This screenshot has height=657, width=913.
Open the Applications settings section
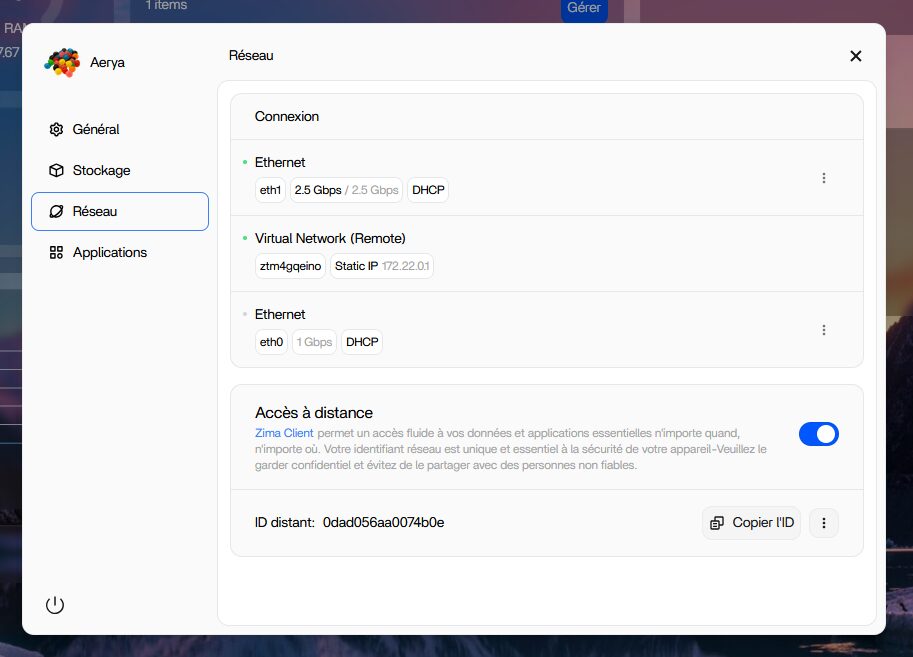pos(109,253)
